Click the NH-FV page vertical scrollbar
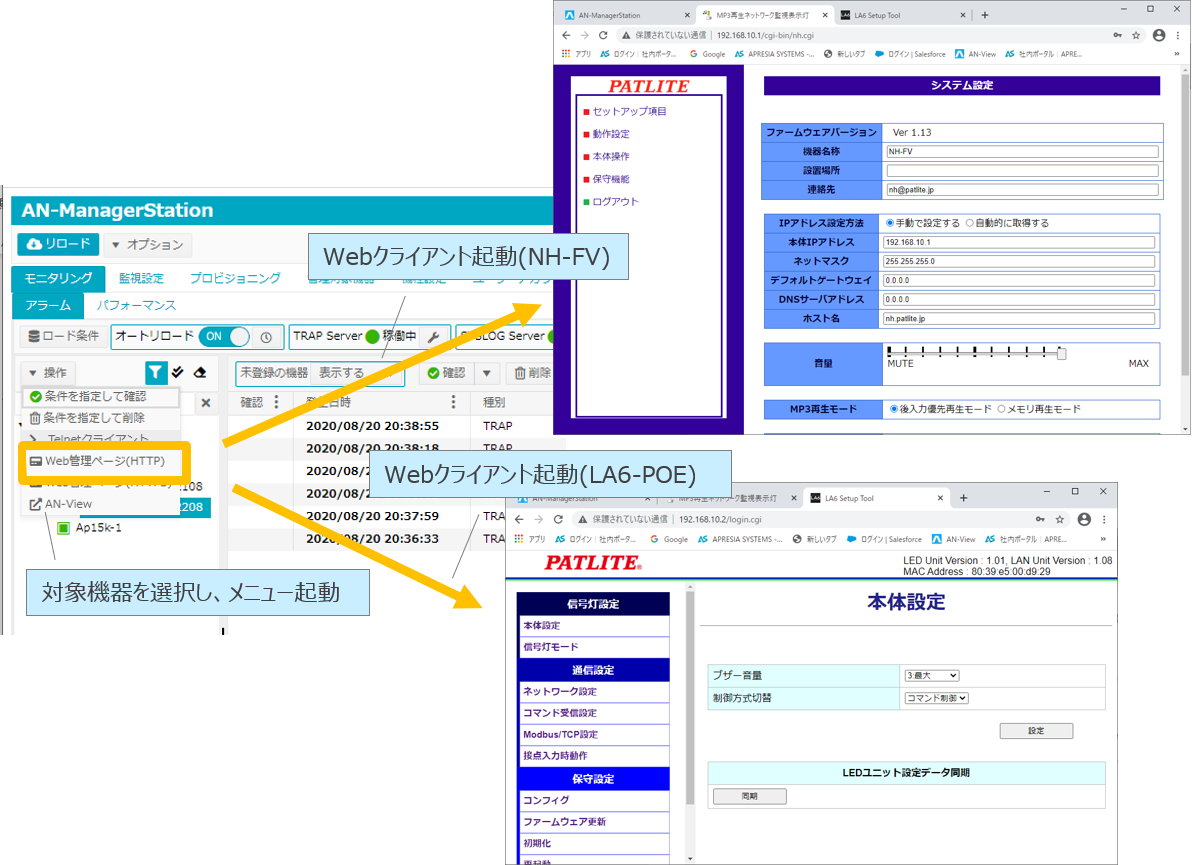This screenshot has width=1192, height=865. coord(1184,224)
